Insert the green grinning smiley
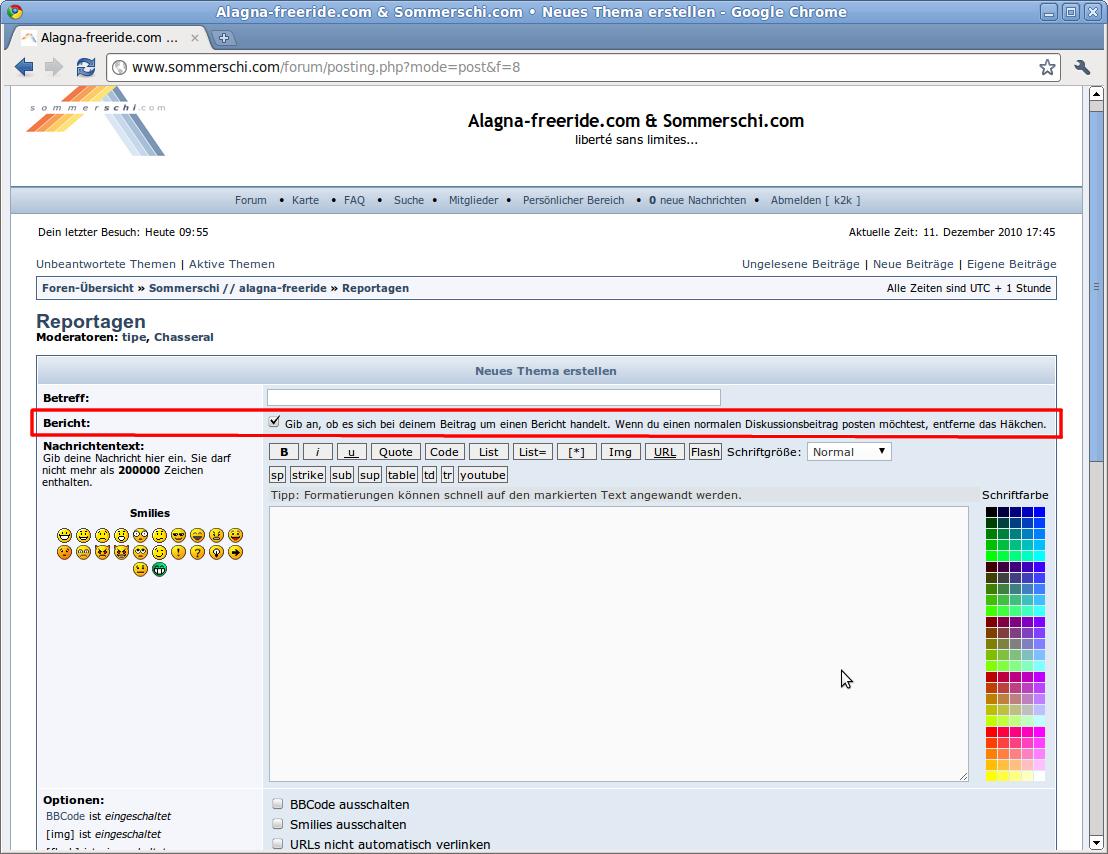Image resolution: width=1108 pixels, height=854 pixels. [x=159, y=569]
